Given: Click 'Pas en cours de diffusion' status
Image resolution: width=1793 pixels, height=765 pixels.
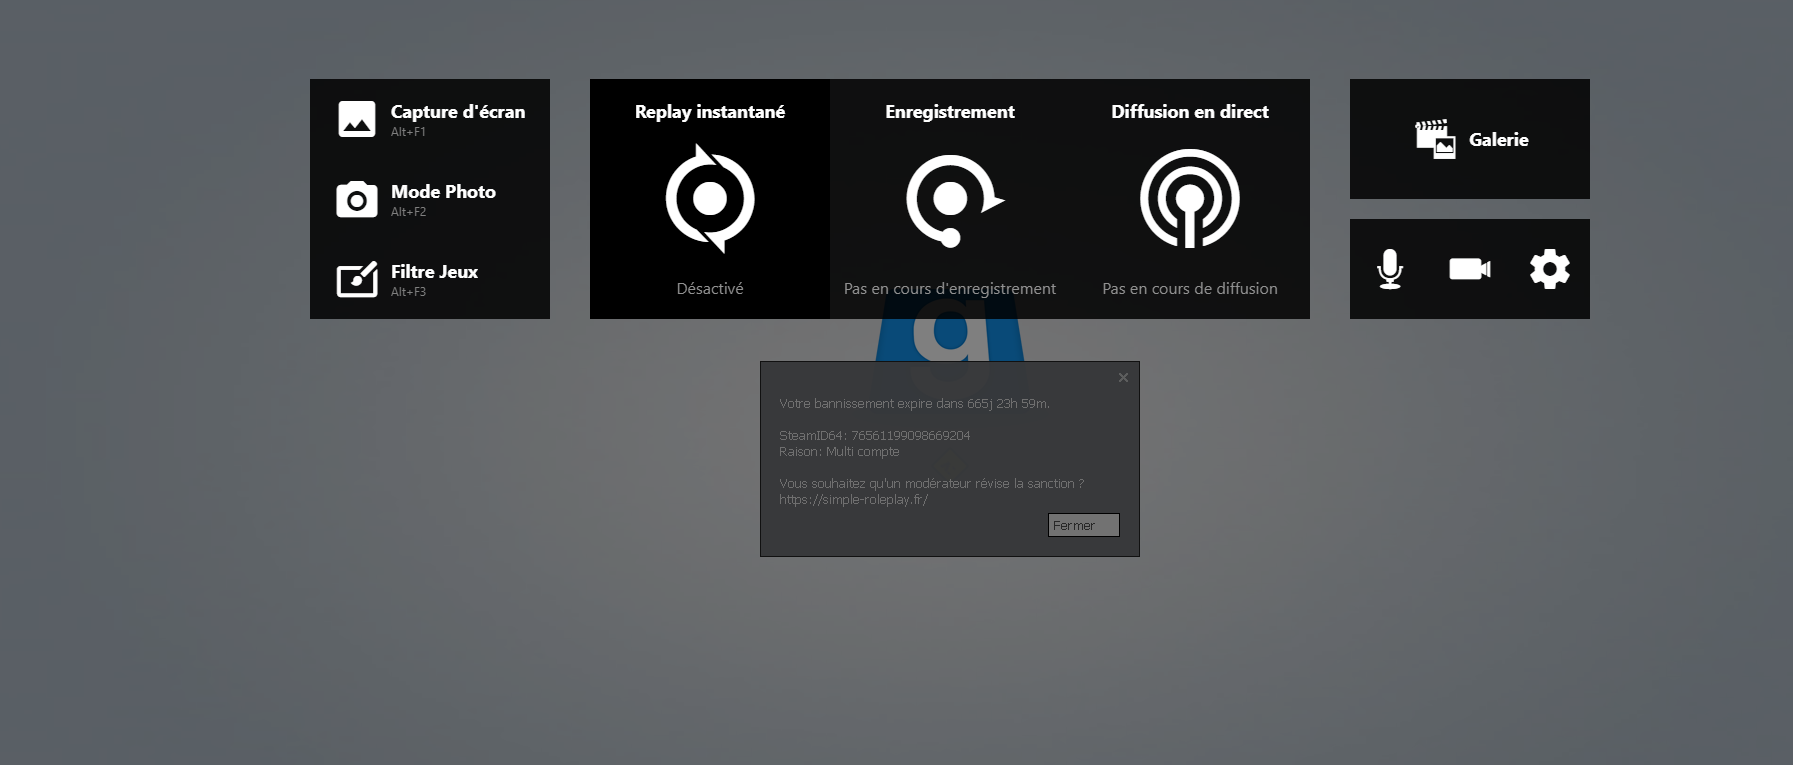Looking at the screenshot, I should (x=1190, y=288).
